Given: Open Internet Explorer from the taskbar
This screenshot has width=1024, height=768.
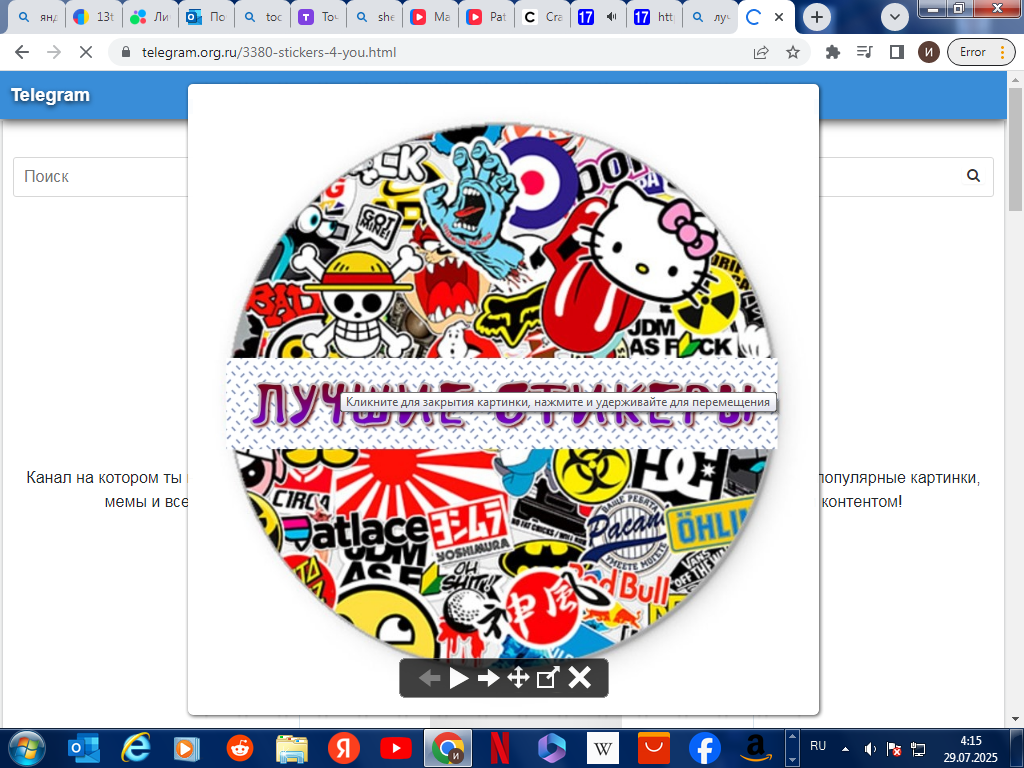Looking at the screenshot, I should [x=136, y=748].
